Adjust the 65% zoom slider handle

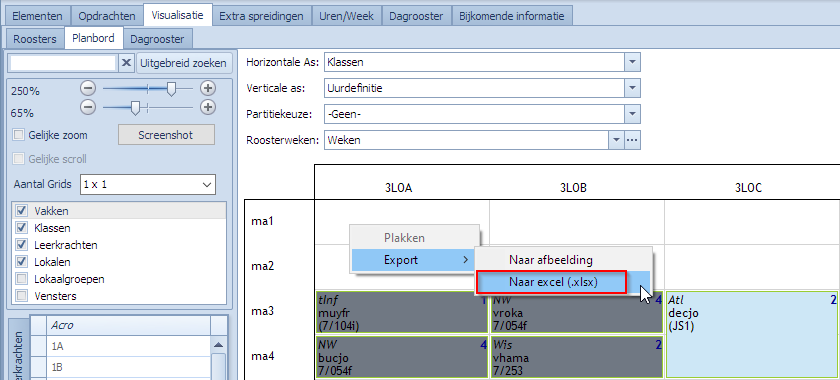coord(136,108)
